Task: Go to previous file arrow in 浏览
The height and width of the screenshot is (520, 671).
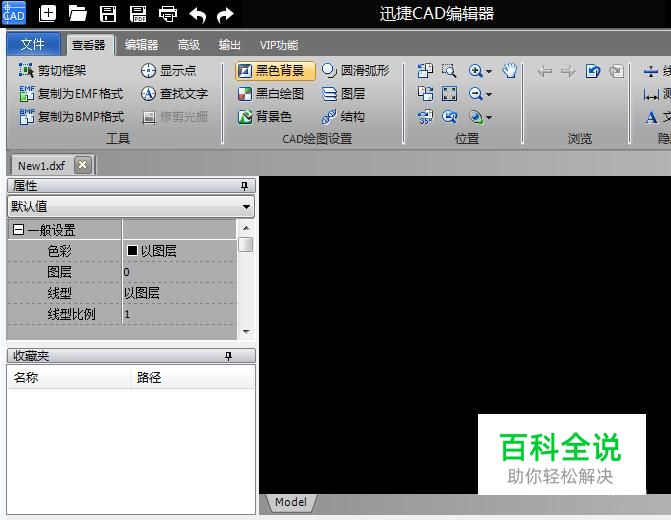Action: point(544,71)
